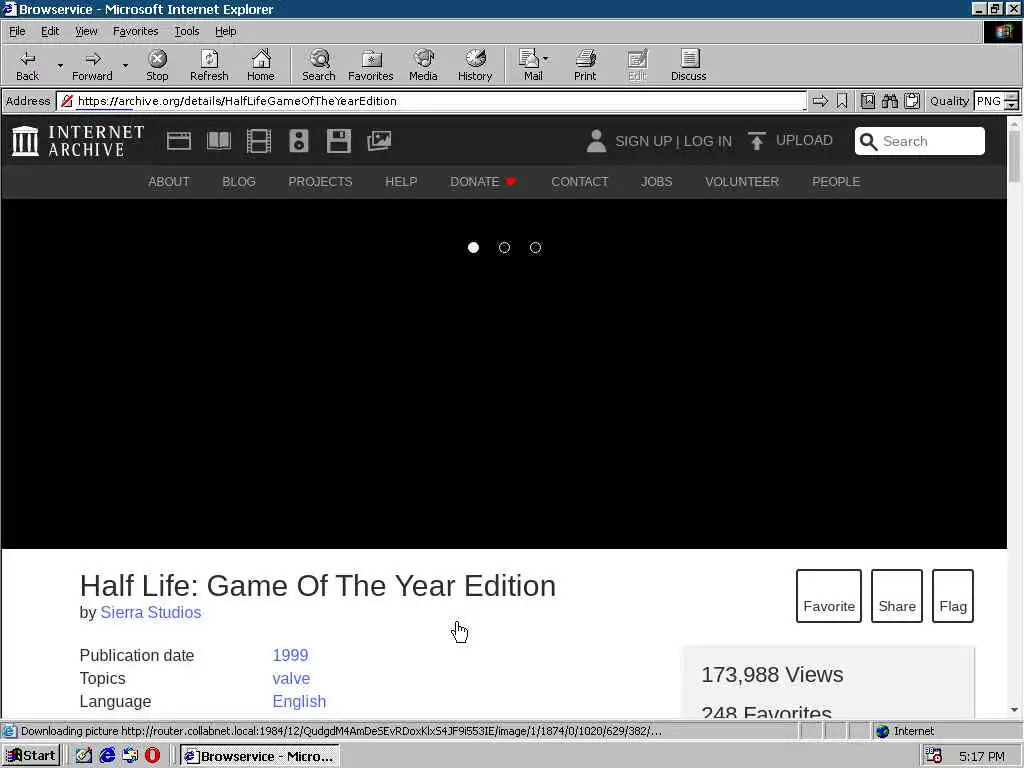Click the Go arrow next to address bar
The height and width of the screenshot is (768, 1024).
coord(820,101)
